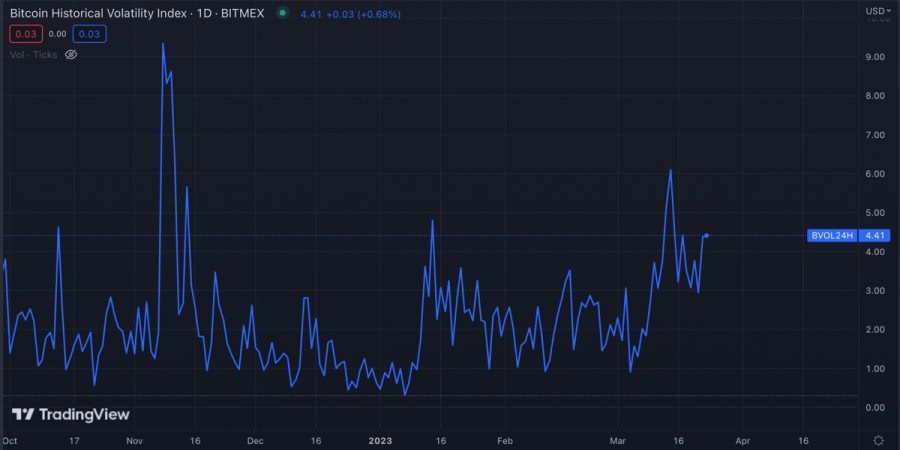Click the Dec label on time axis

coord(255,440)
